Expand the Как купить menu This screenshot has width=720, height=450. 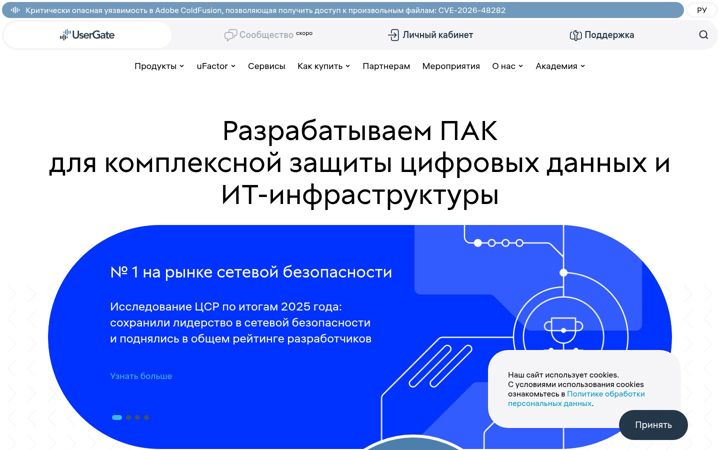point(323,66)
